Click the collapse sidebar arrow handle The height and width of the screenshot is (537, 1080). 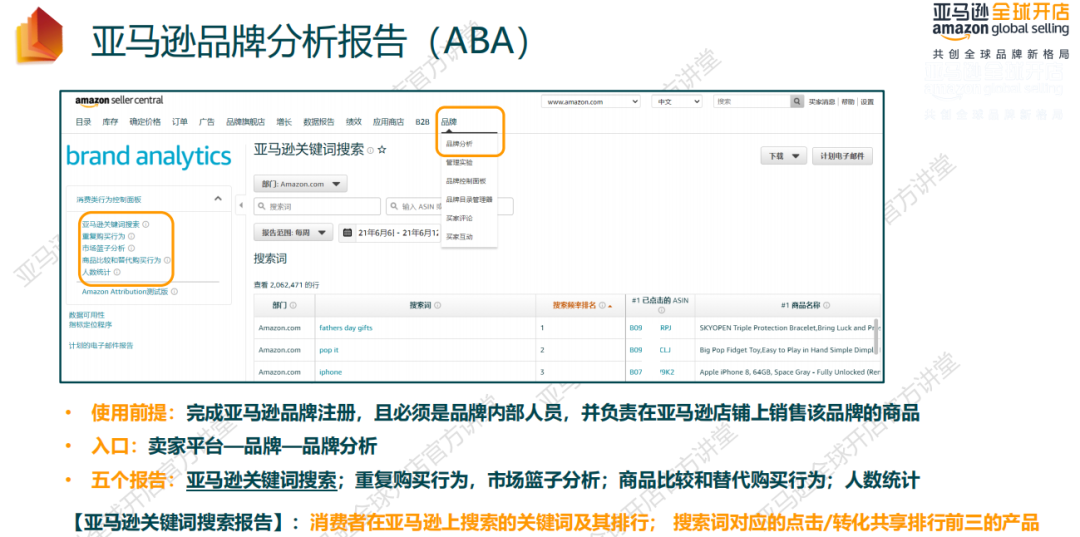[x=241, y=205]
